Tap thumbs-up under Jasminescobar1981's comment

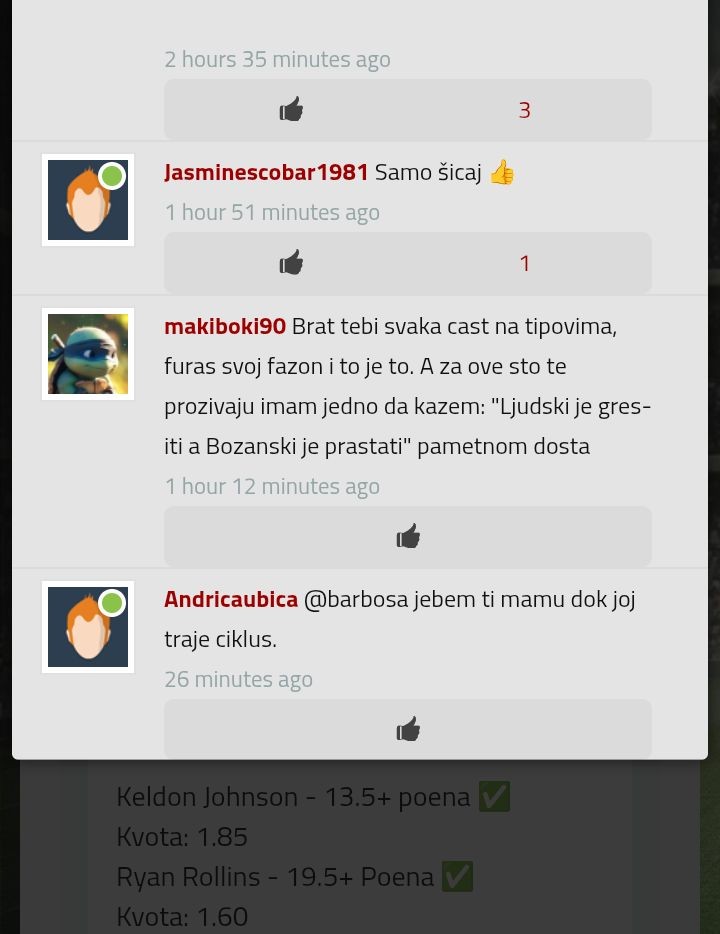(291, 263)
